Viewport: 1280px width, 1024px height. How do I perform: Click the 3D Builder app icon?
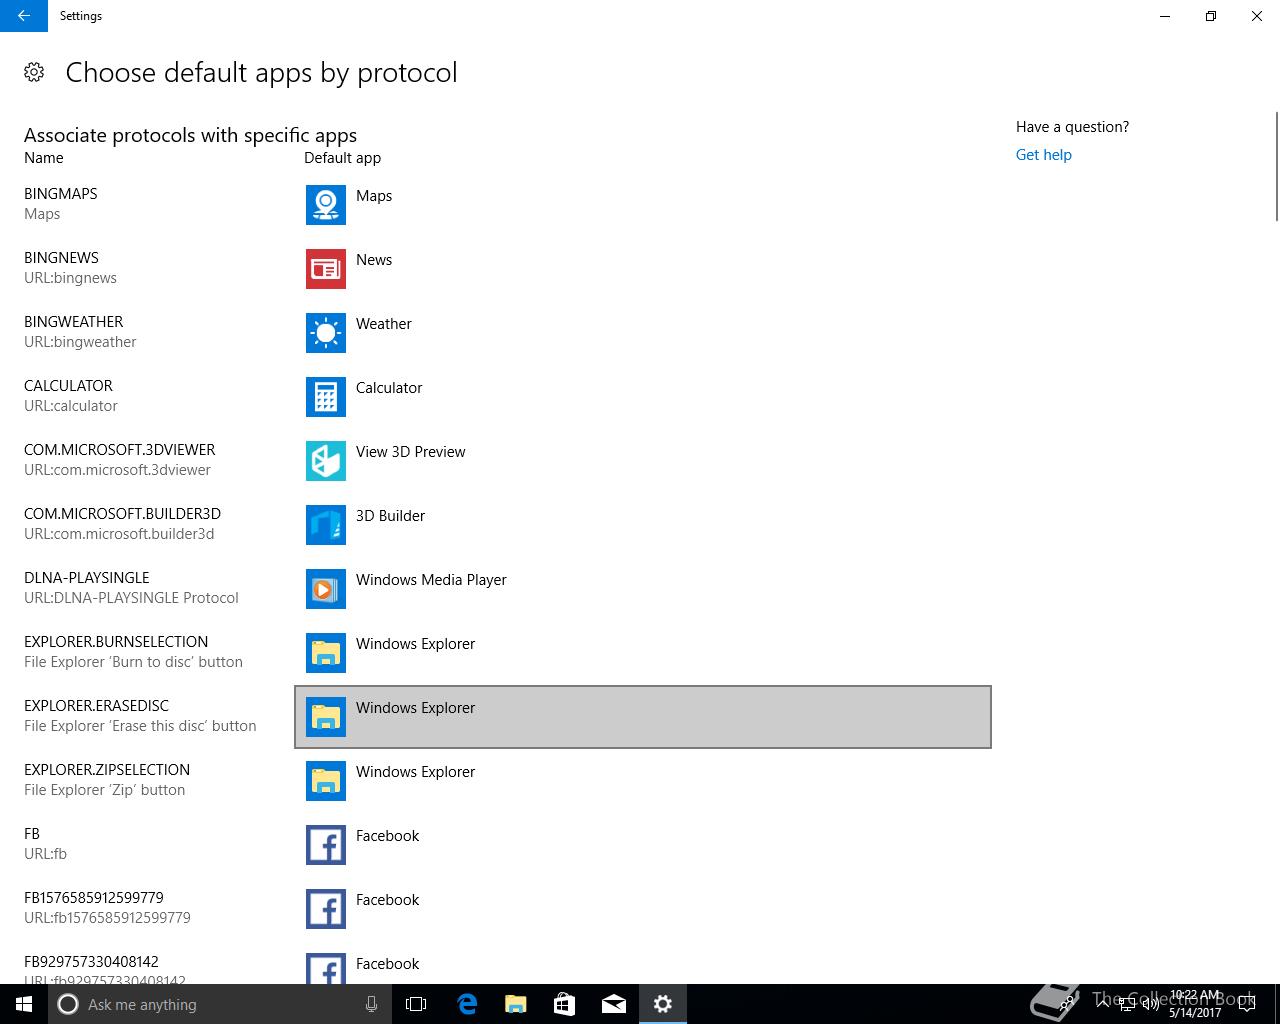pyautogui.click(x=326, y=525)
